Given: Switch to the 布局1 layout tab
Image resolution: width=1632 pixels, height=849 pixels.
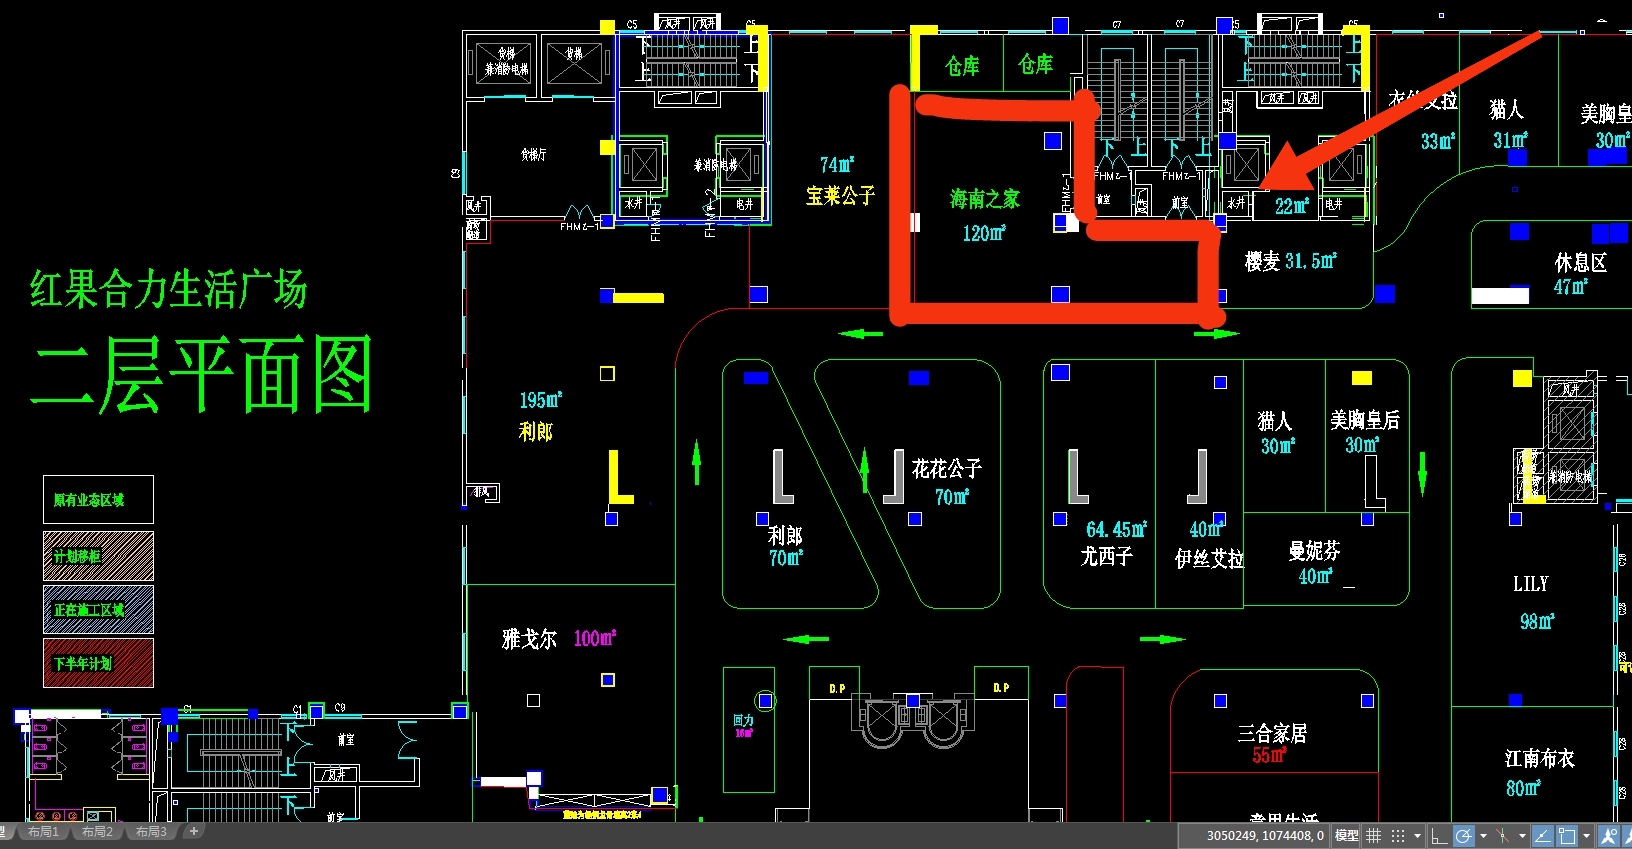Looking at the screenshot, I should pos(43,832).
